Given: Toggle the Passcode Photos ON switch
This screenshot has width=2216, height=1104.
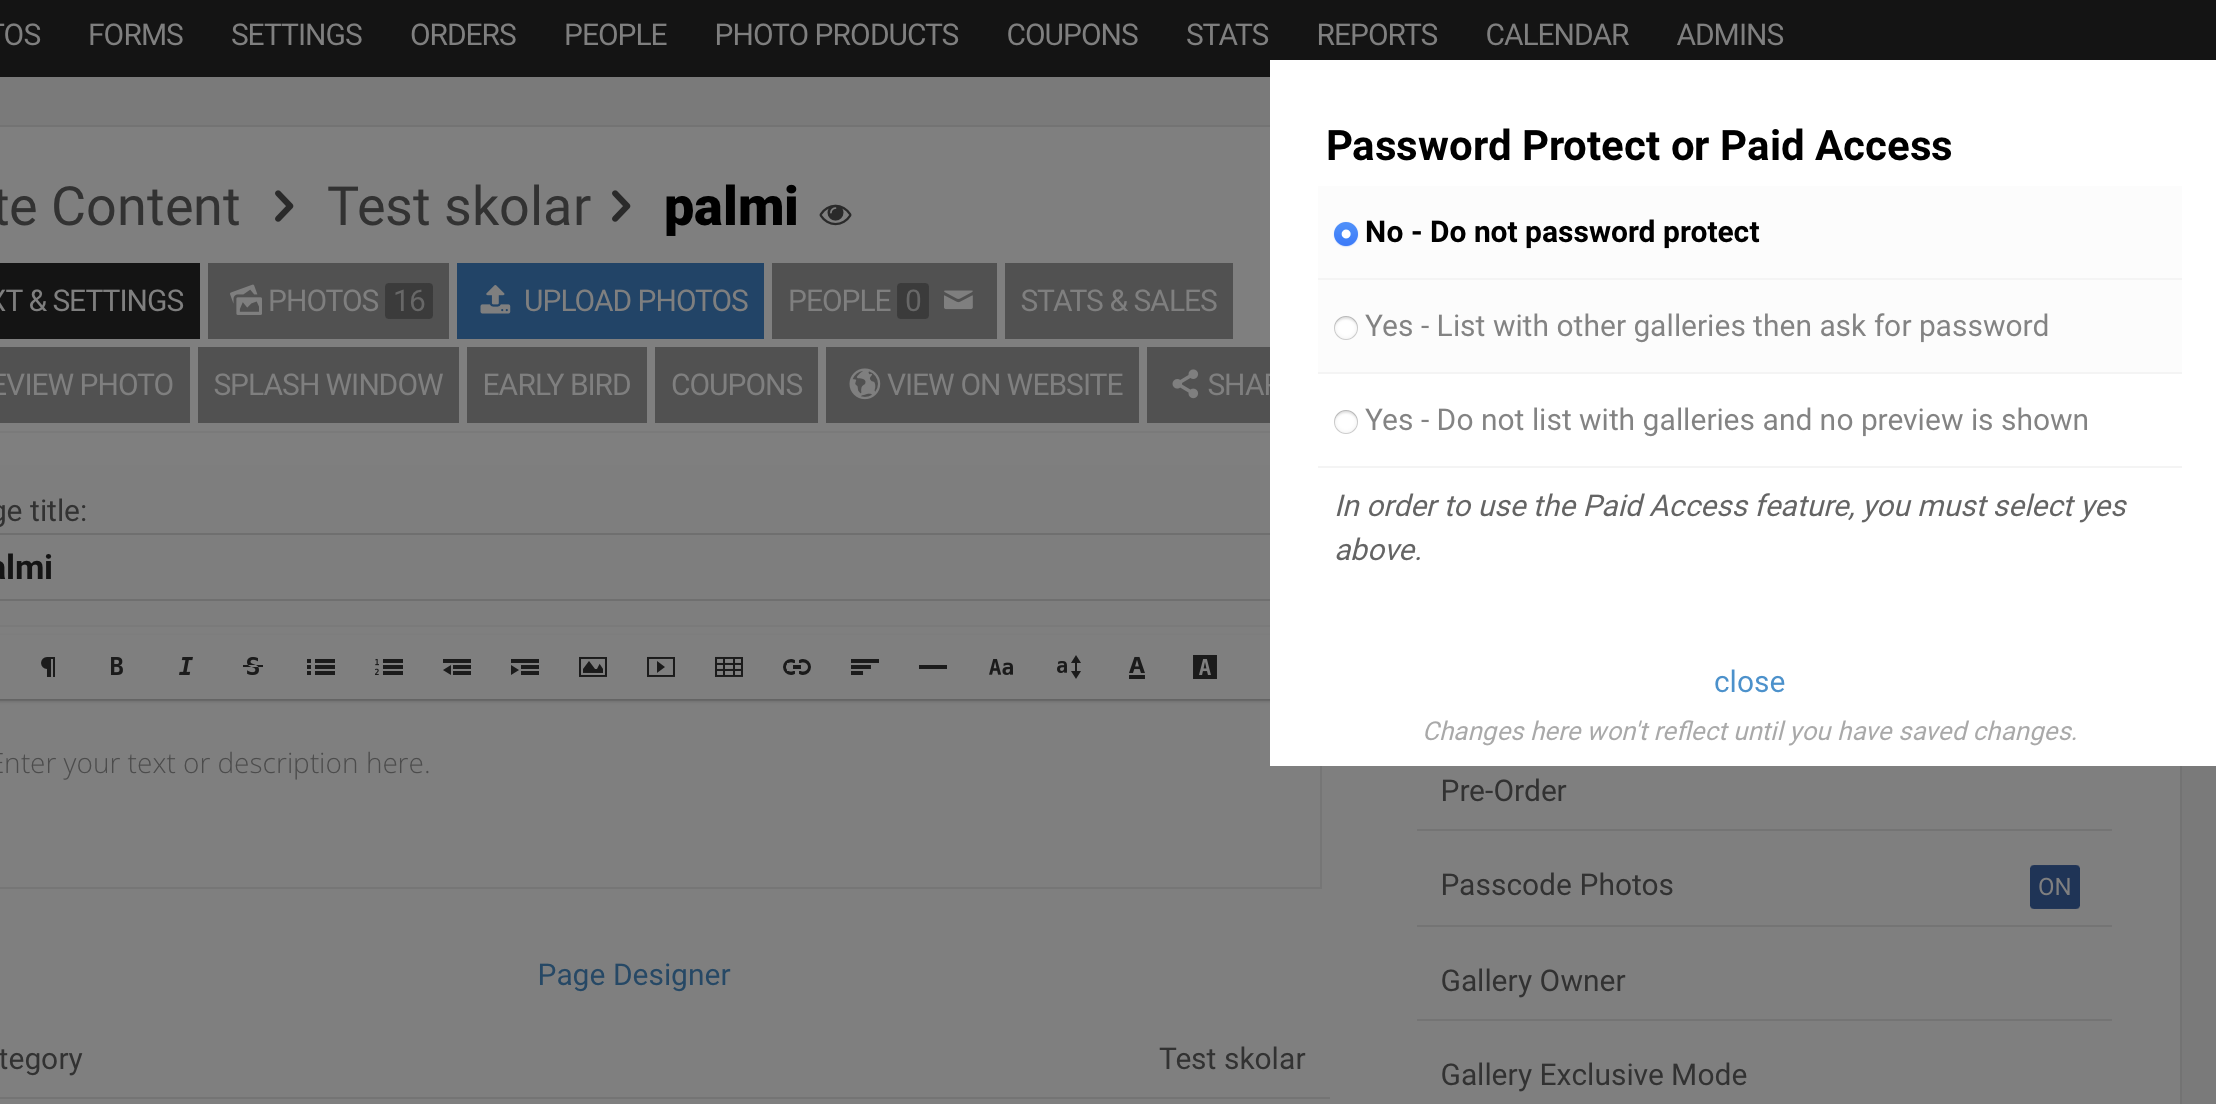Looking at the screenshot, I should (x=2054, y=887).
